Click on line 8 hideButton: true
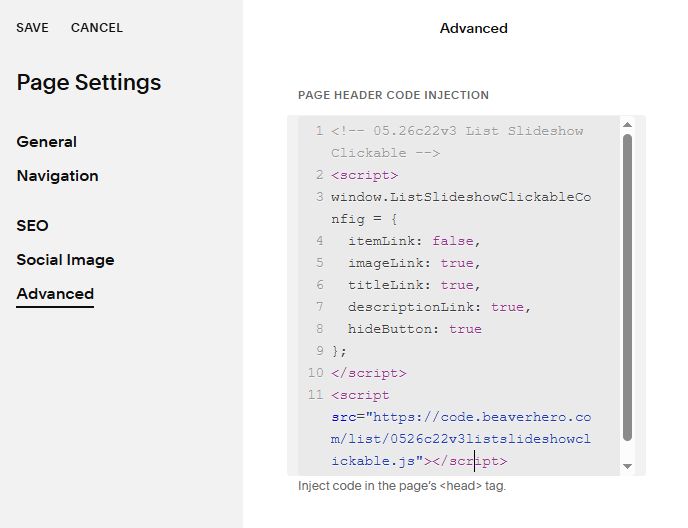Image resolution: width=688 pixels, height=528 pixels. [415, 329]
